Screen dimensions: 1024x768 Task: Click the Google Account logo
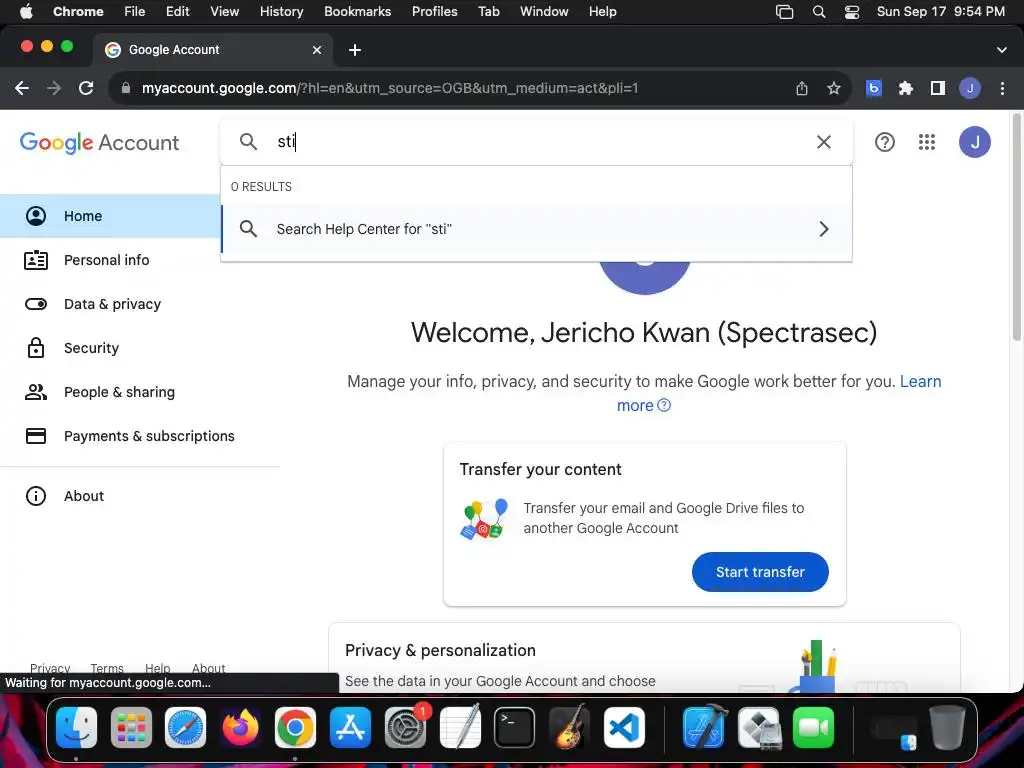click(x=99, y=142)
